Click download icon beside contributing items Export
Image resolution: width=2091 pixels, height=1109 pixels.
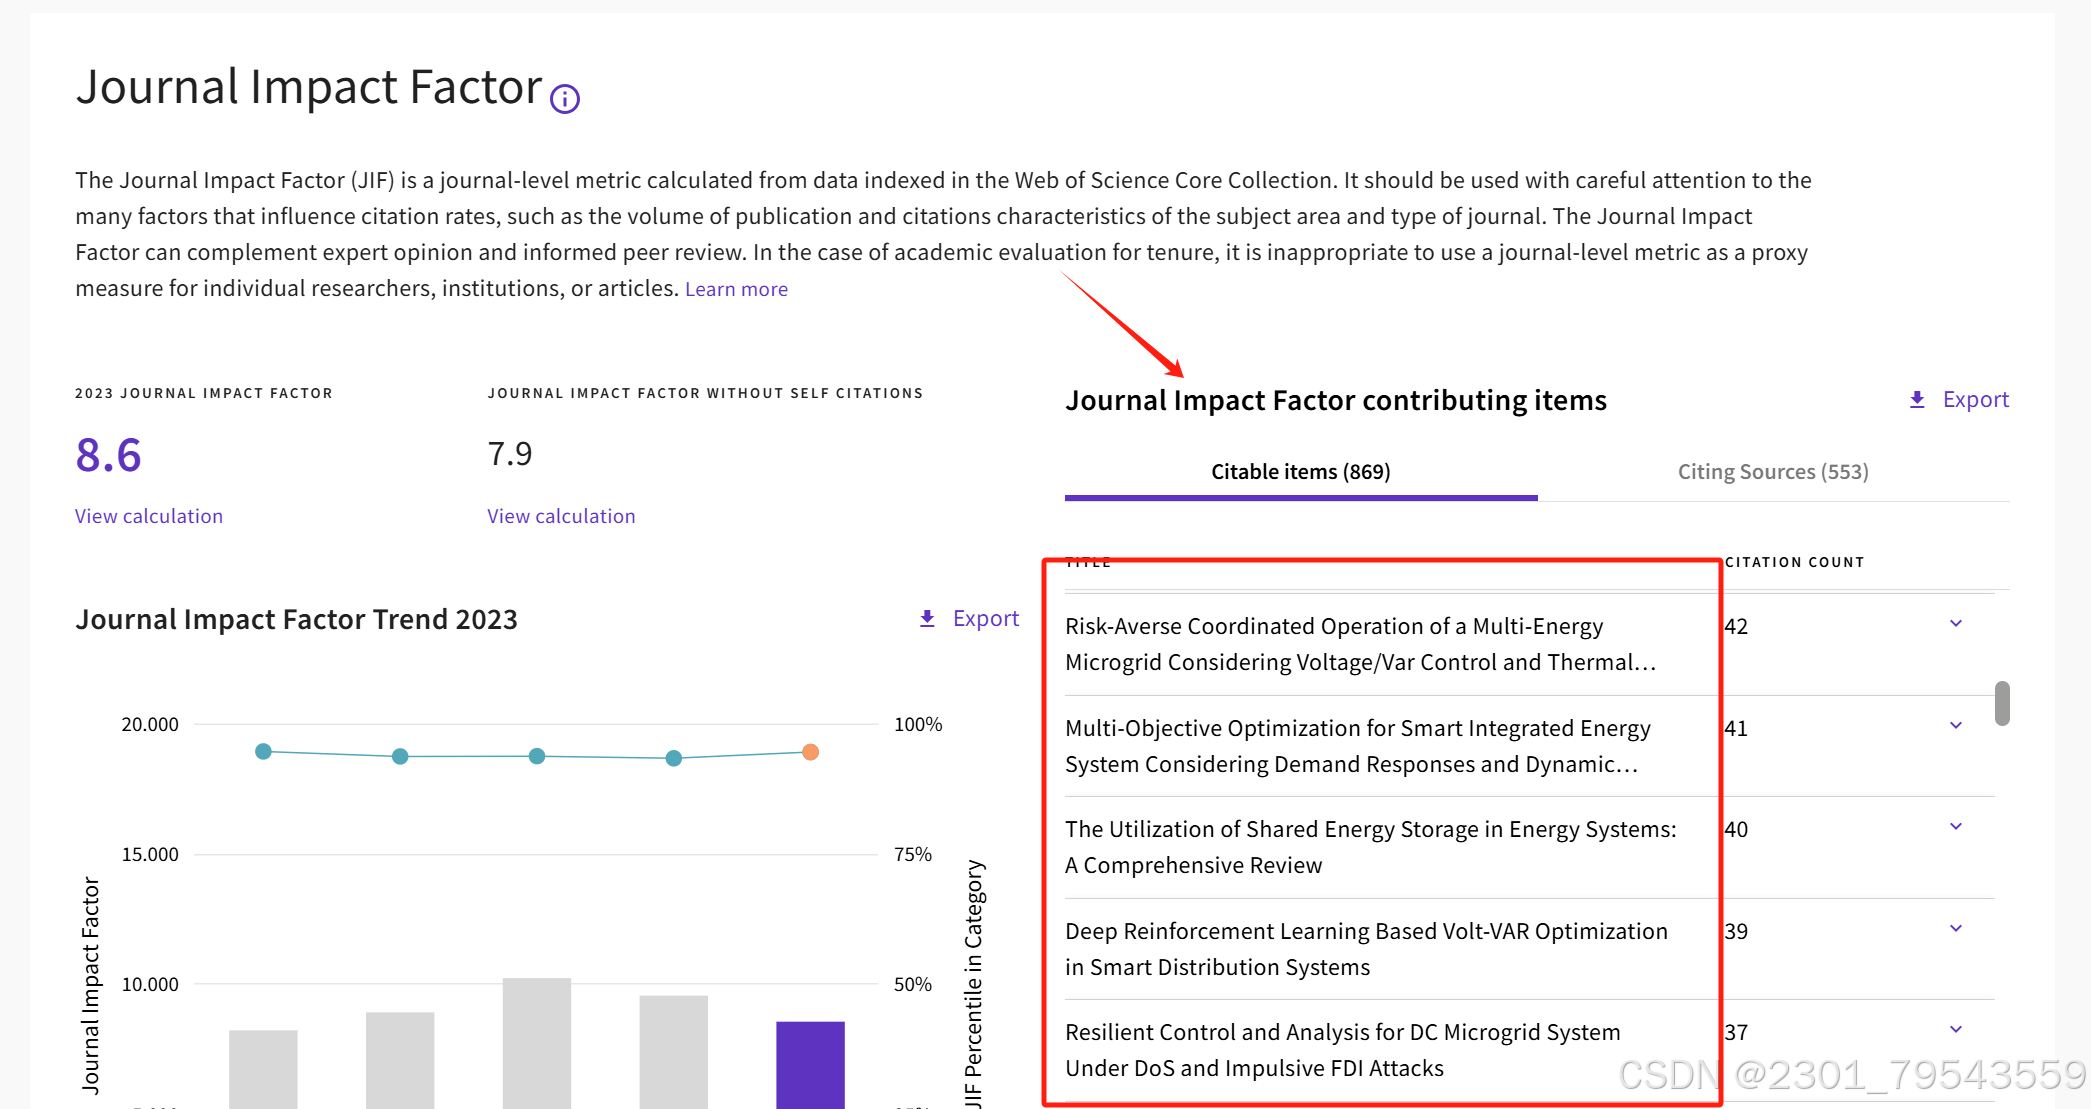tap(1916, 400)
